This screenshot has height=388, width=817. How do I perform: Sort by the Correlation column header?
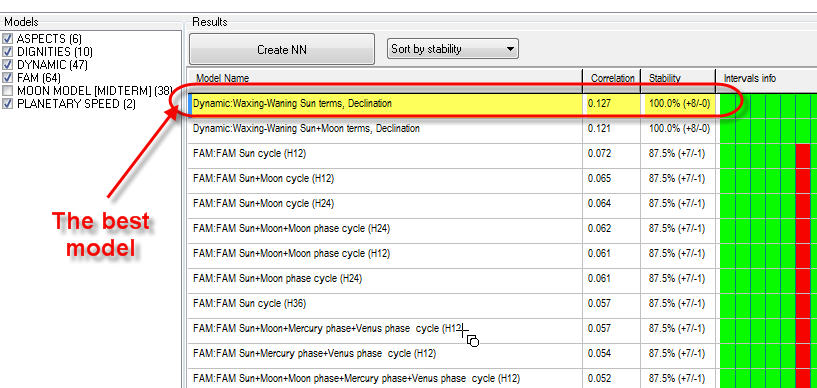(612, 78)
